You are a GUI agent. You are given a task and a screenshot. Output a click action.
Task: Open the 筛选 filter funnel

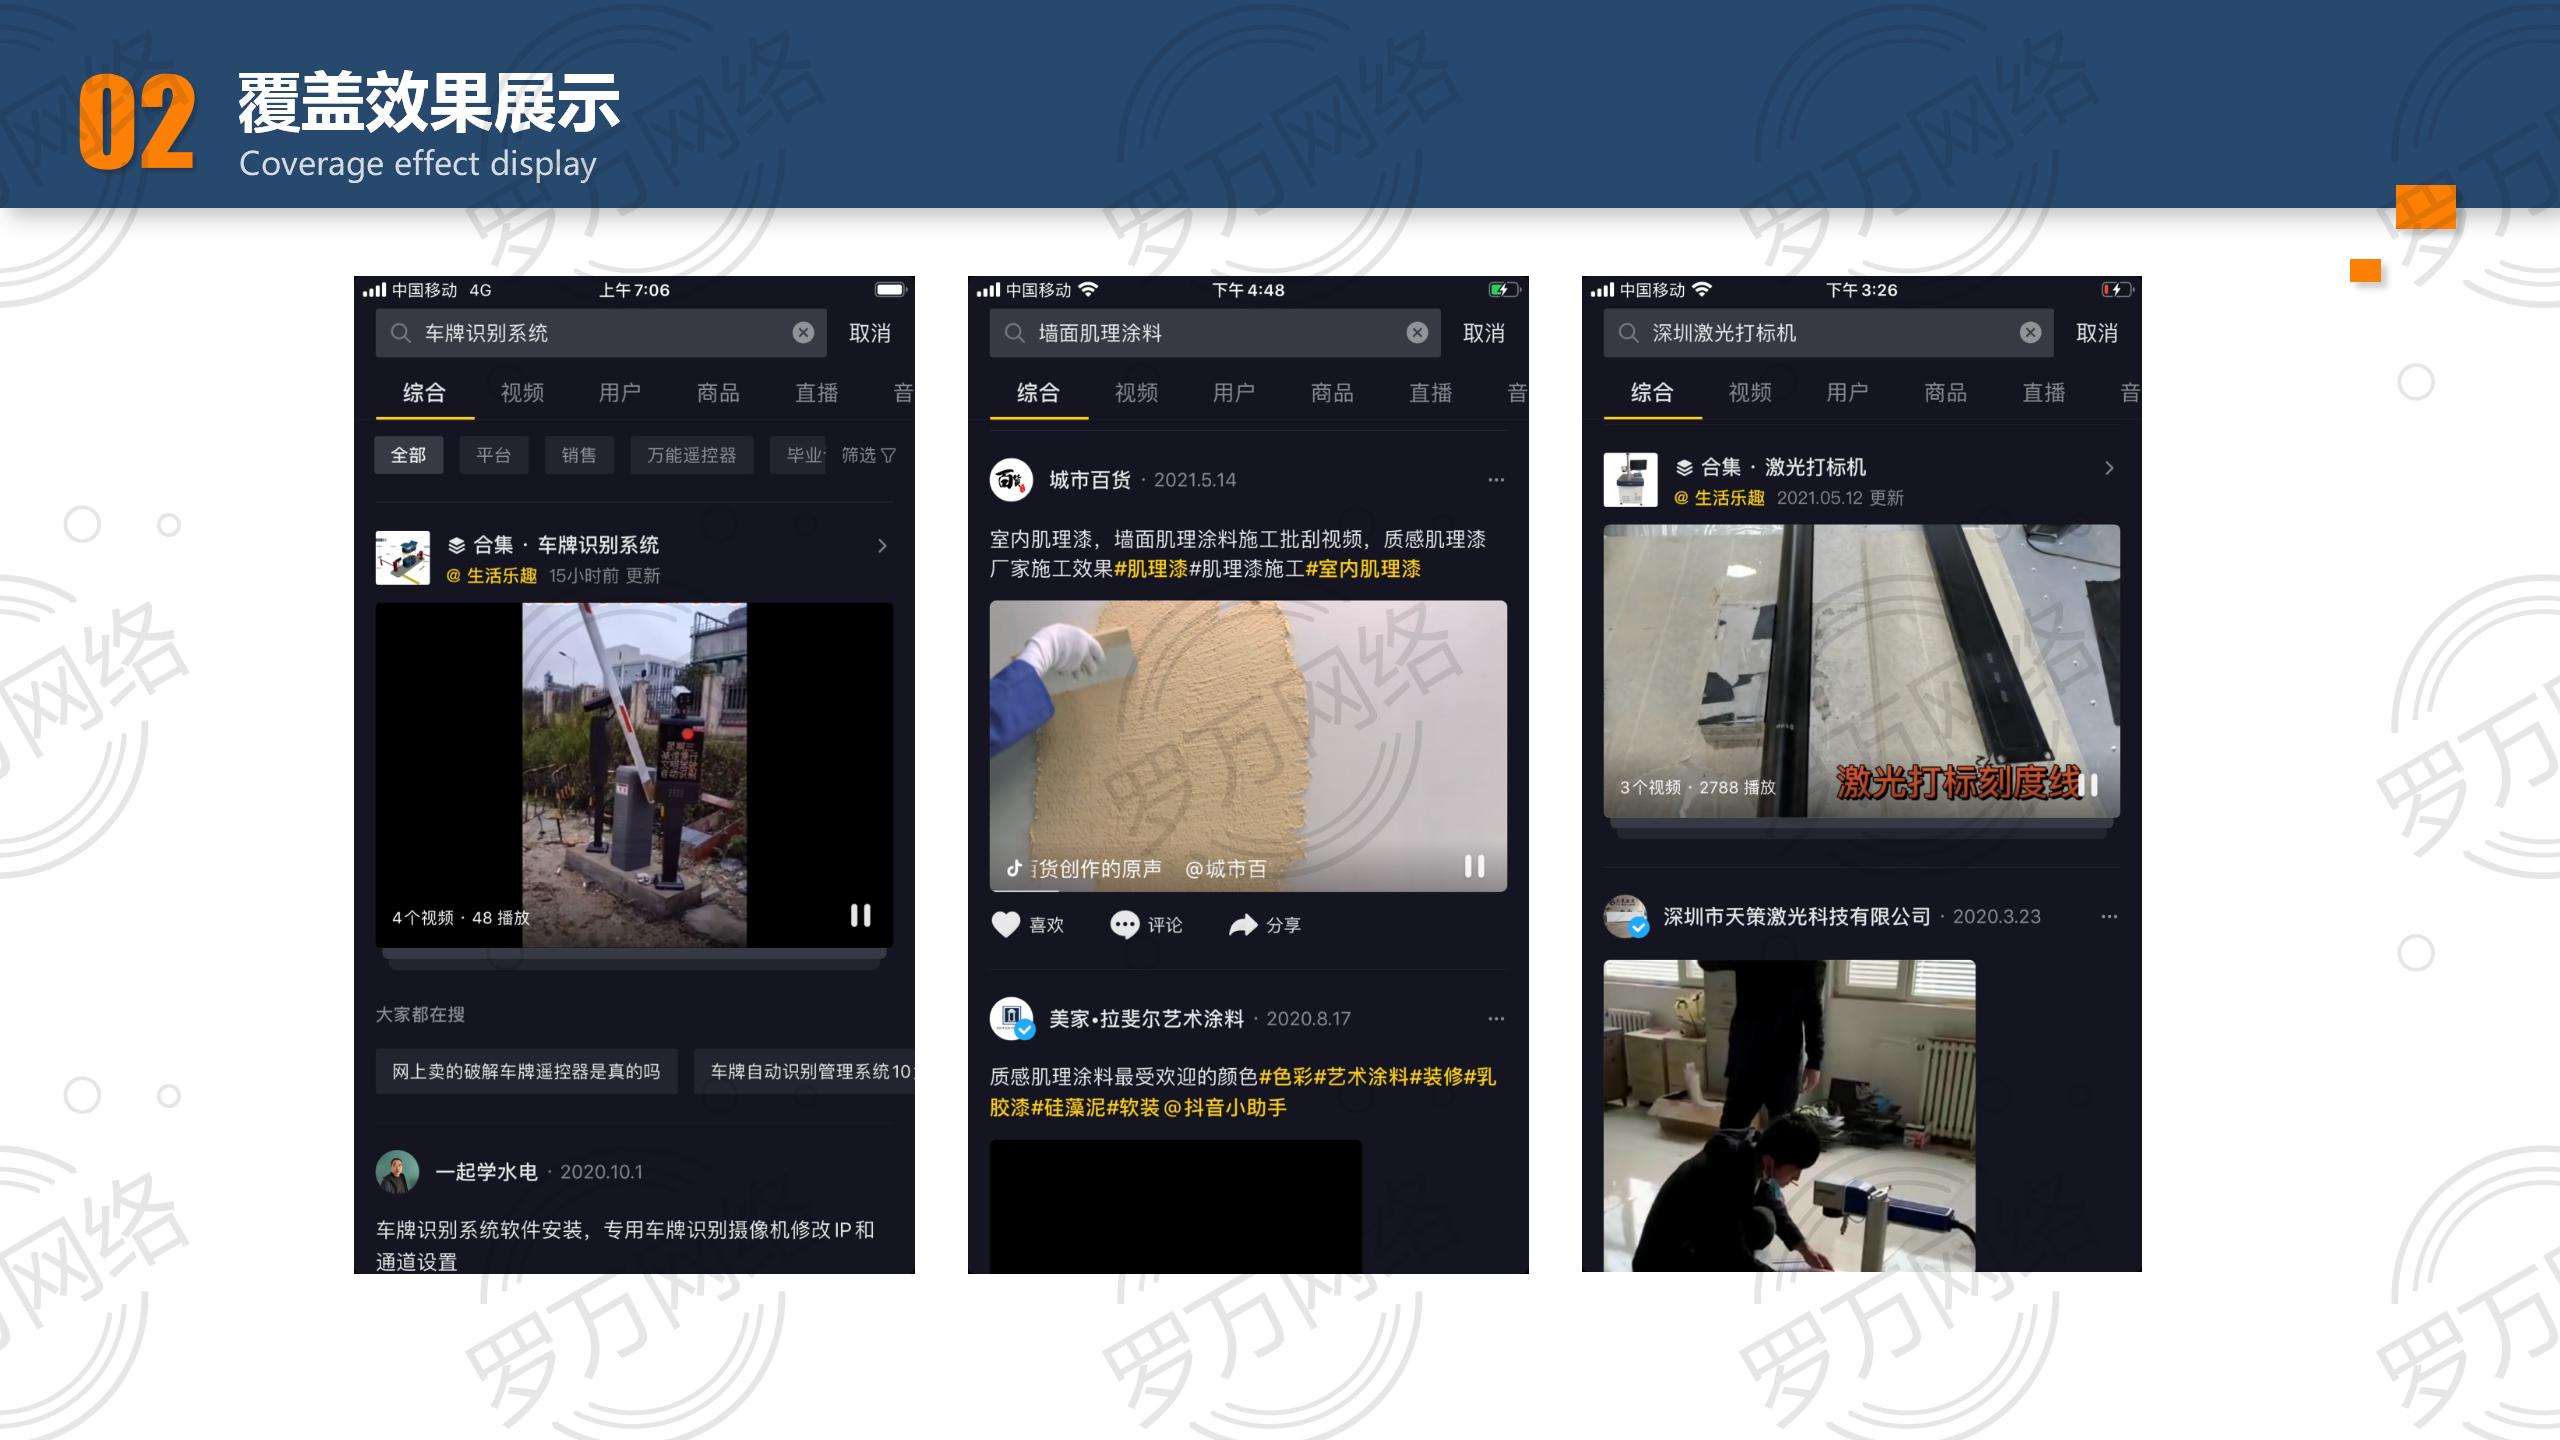tap(869, 455)
